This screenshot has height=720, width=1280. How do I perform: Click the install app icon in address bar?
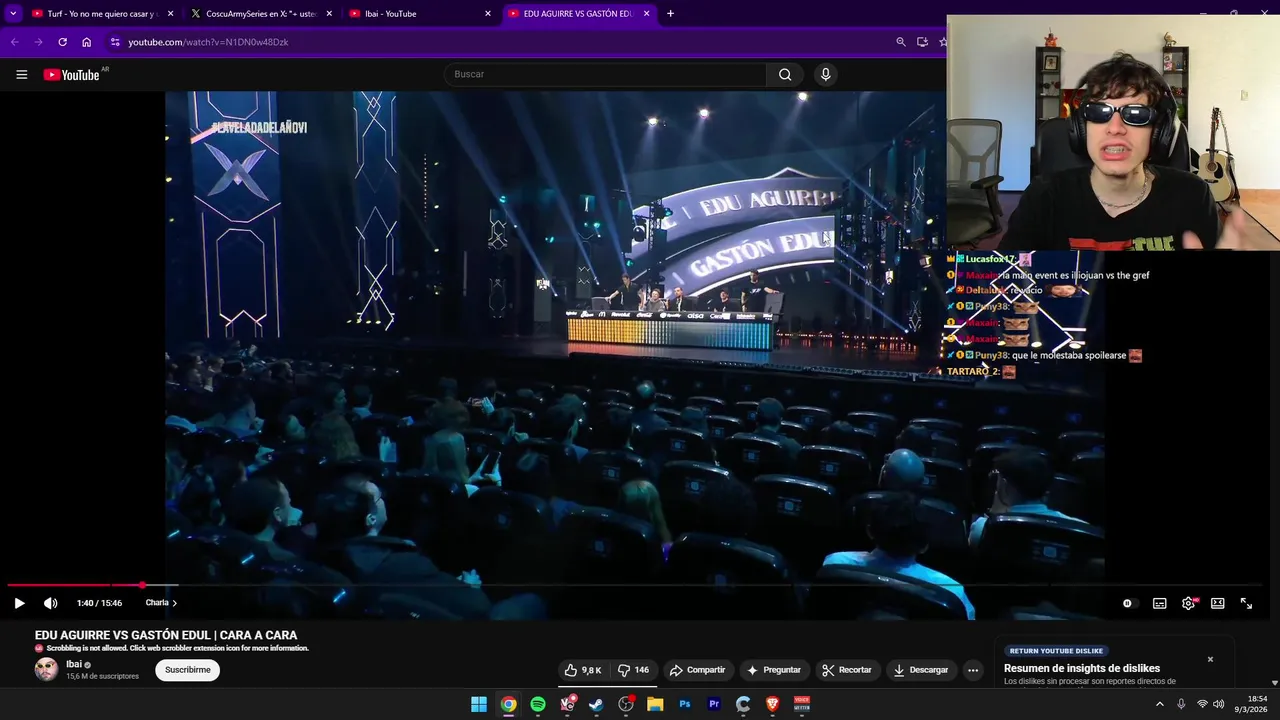point(922,42)
